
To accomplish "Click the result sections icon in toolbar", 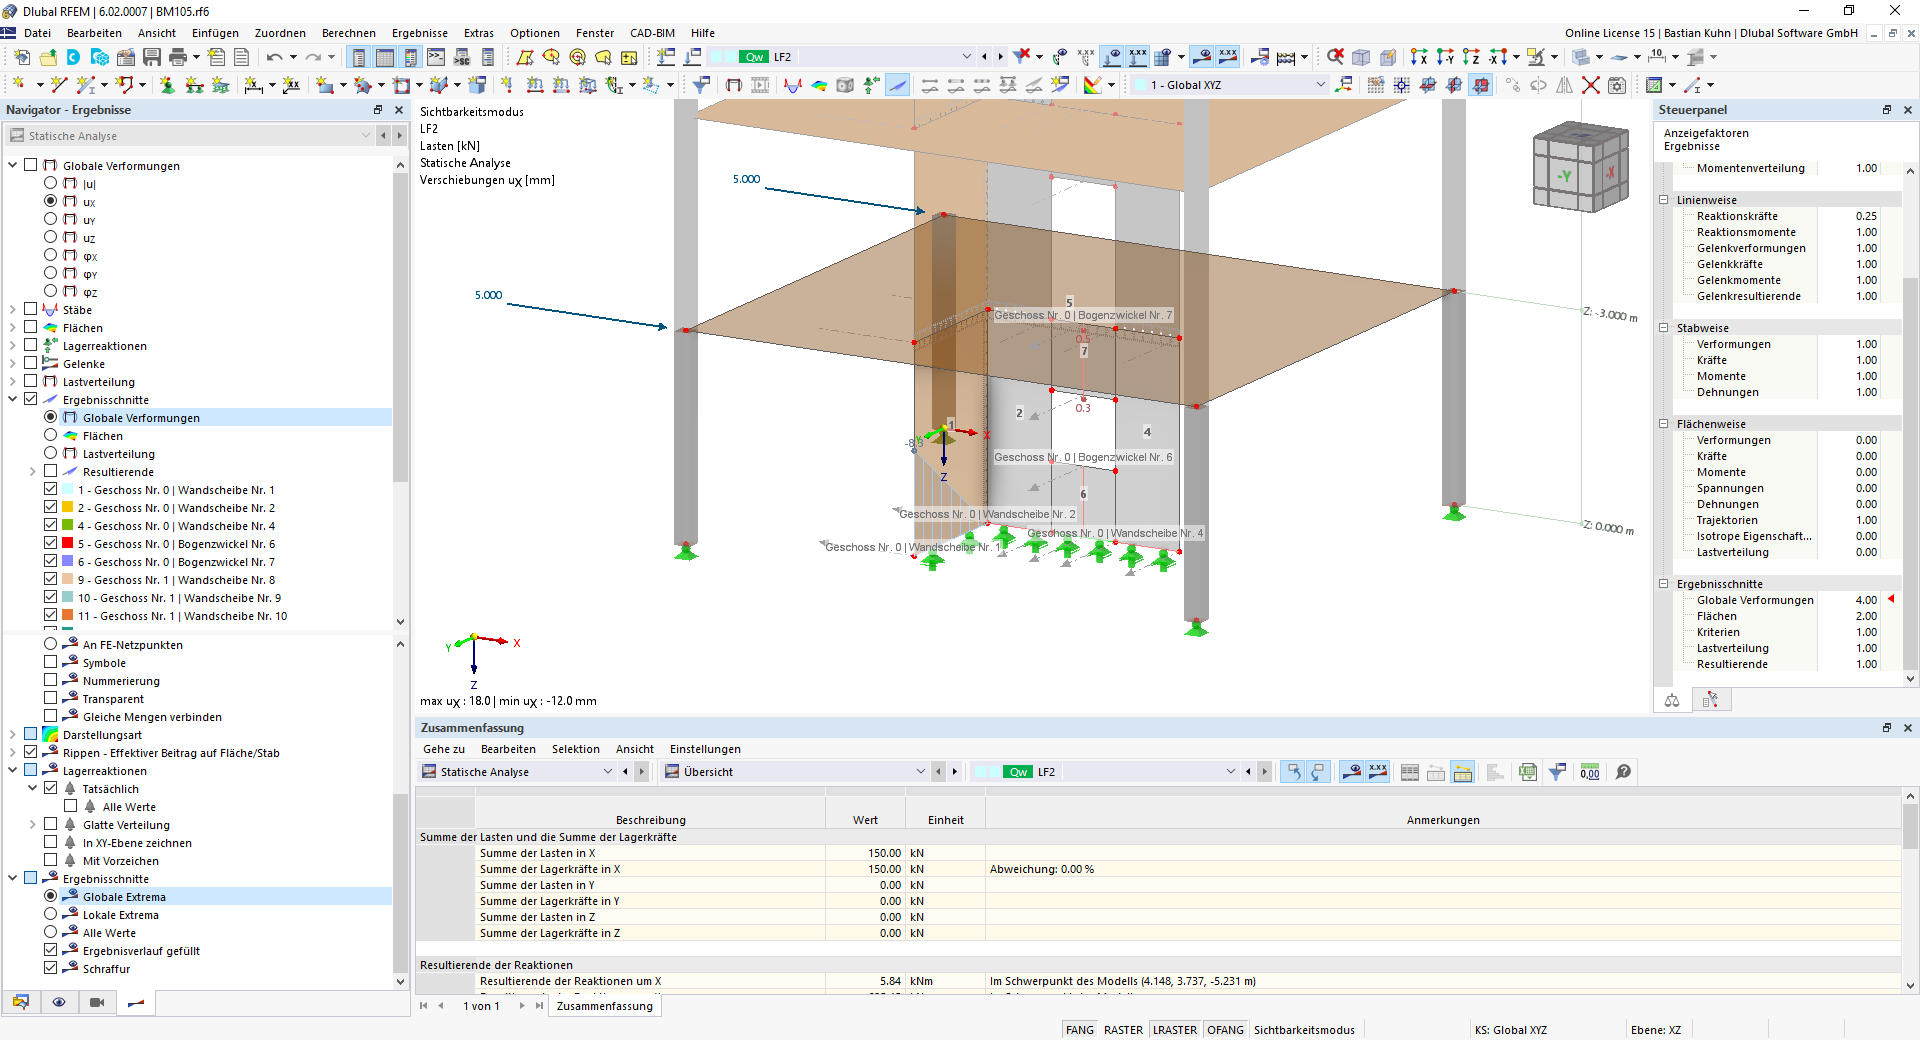I will 898,85.
